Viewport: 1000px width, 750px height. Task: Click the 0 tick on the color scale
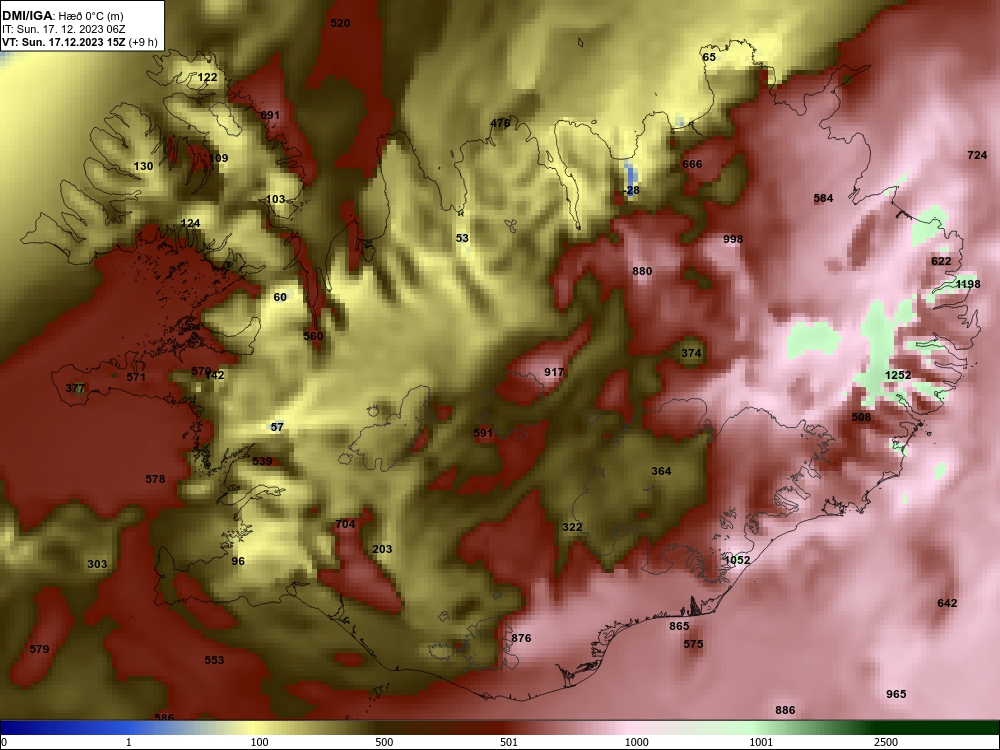[x=4, y=742]
